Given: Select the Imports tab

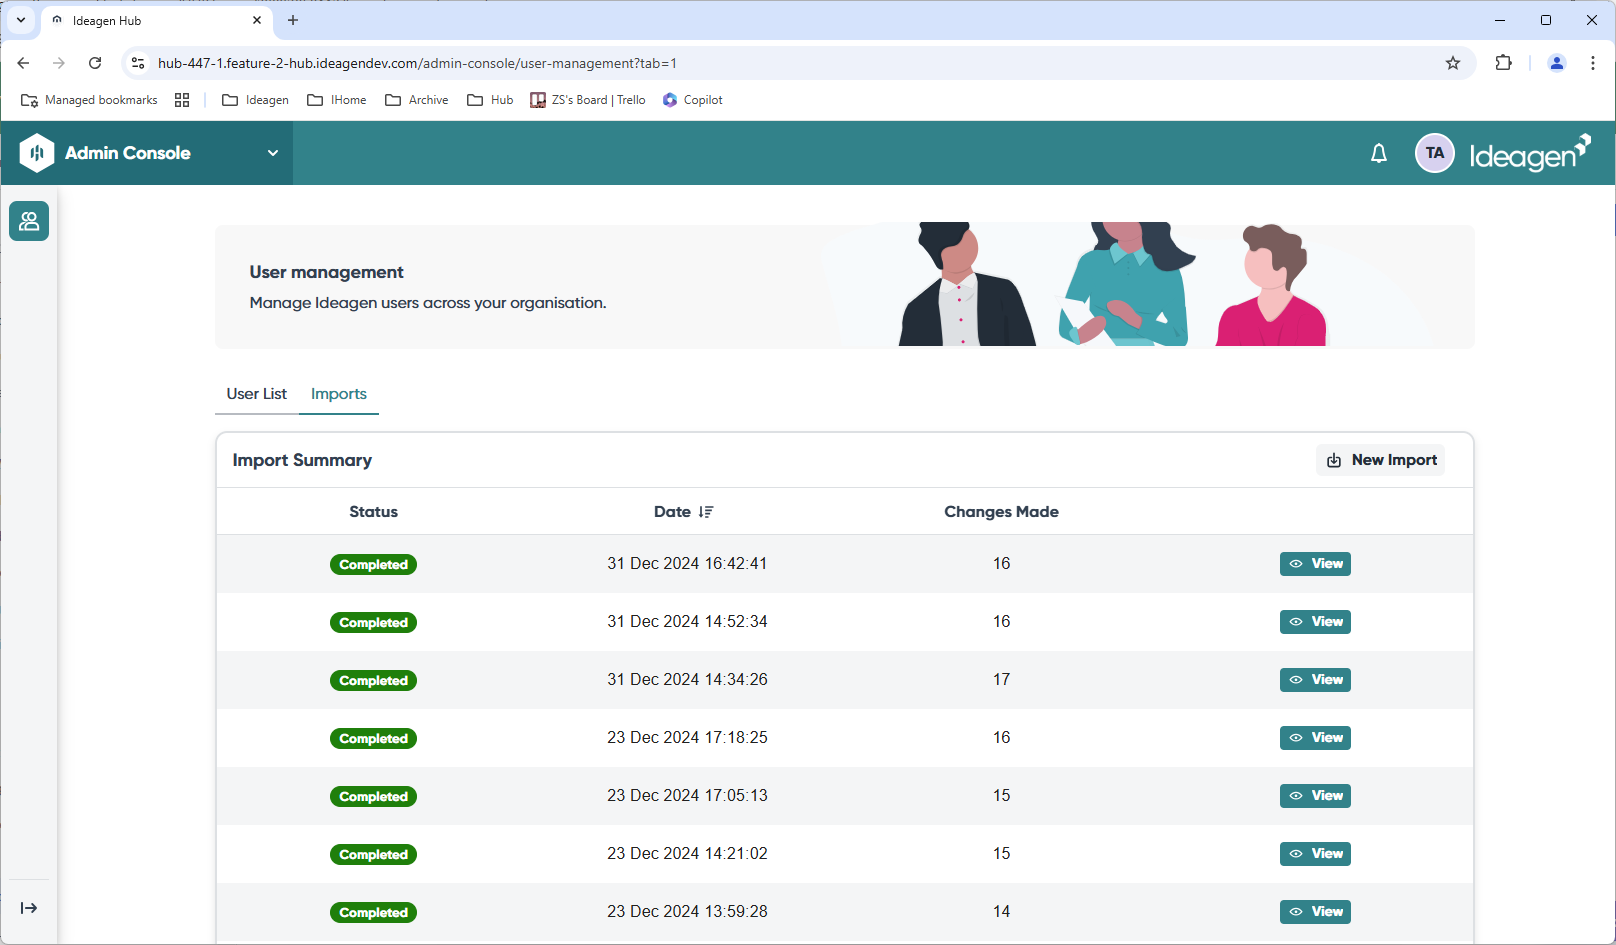Looking at the screenshot, I should pyautogui.click(x=338, y=394).
